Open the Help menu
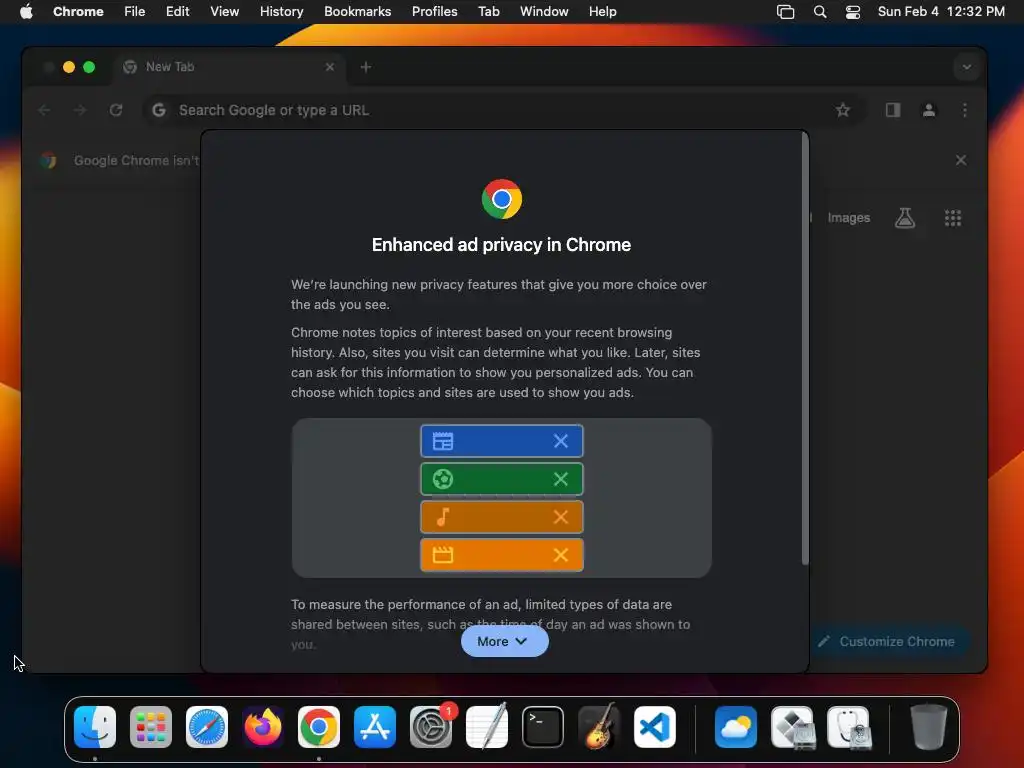The width and height of the screenshot is (1024, 768). point(602,11)
